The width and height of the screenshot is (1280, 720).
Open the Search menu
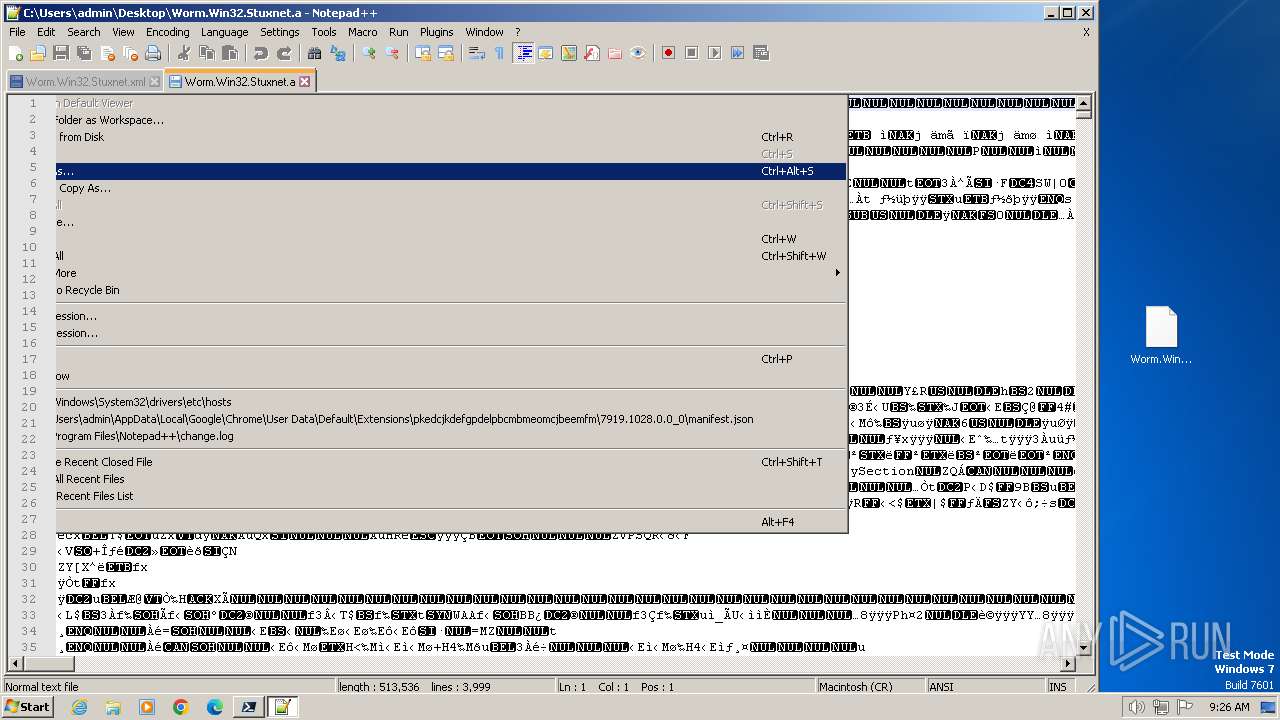(x=84, y=32)
